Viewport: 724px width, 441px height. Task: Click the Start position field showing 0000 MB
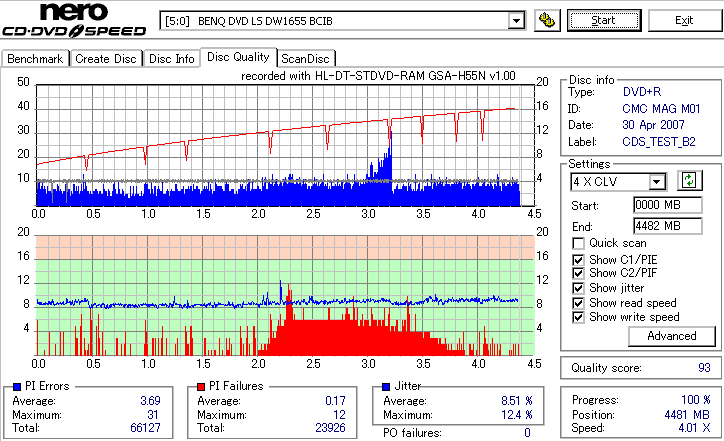point(668,205)
